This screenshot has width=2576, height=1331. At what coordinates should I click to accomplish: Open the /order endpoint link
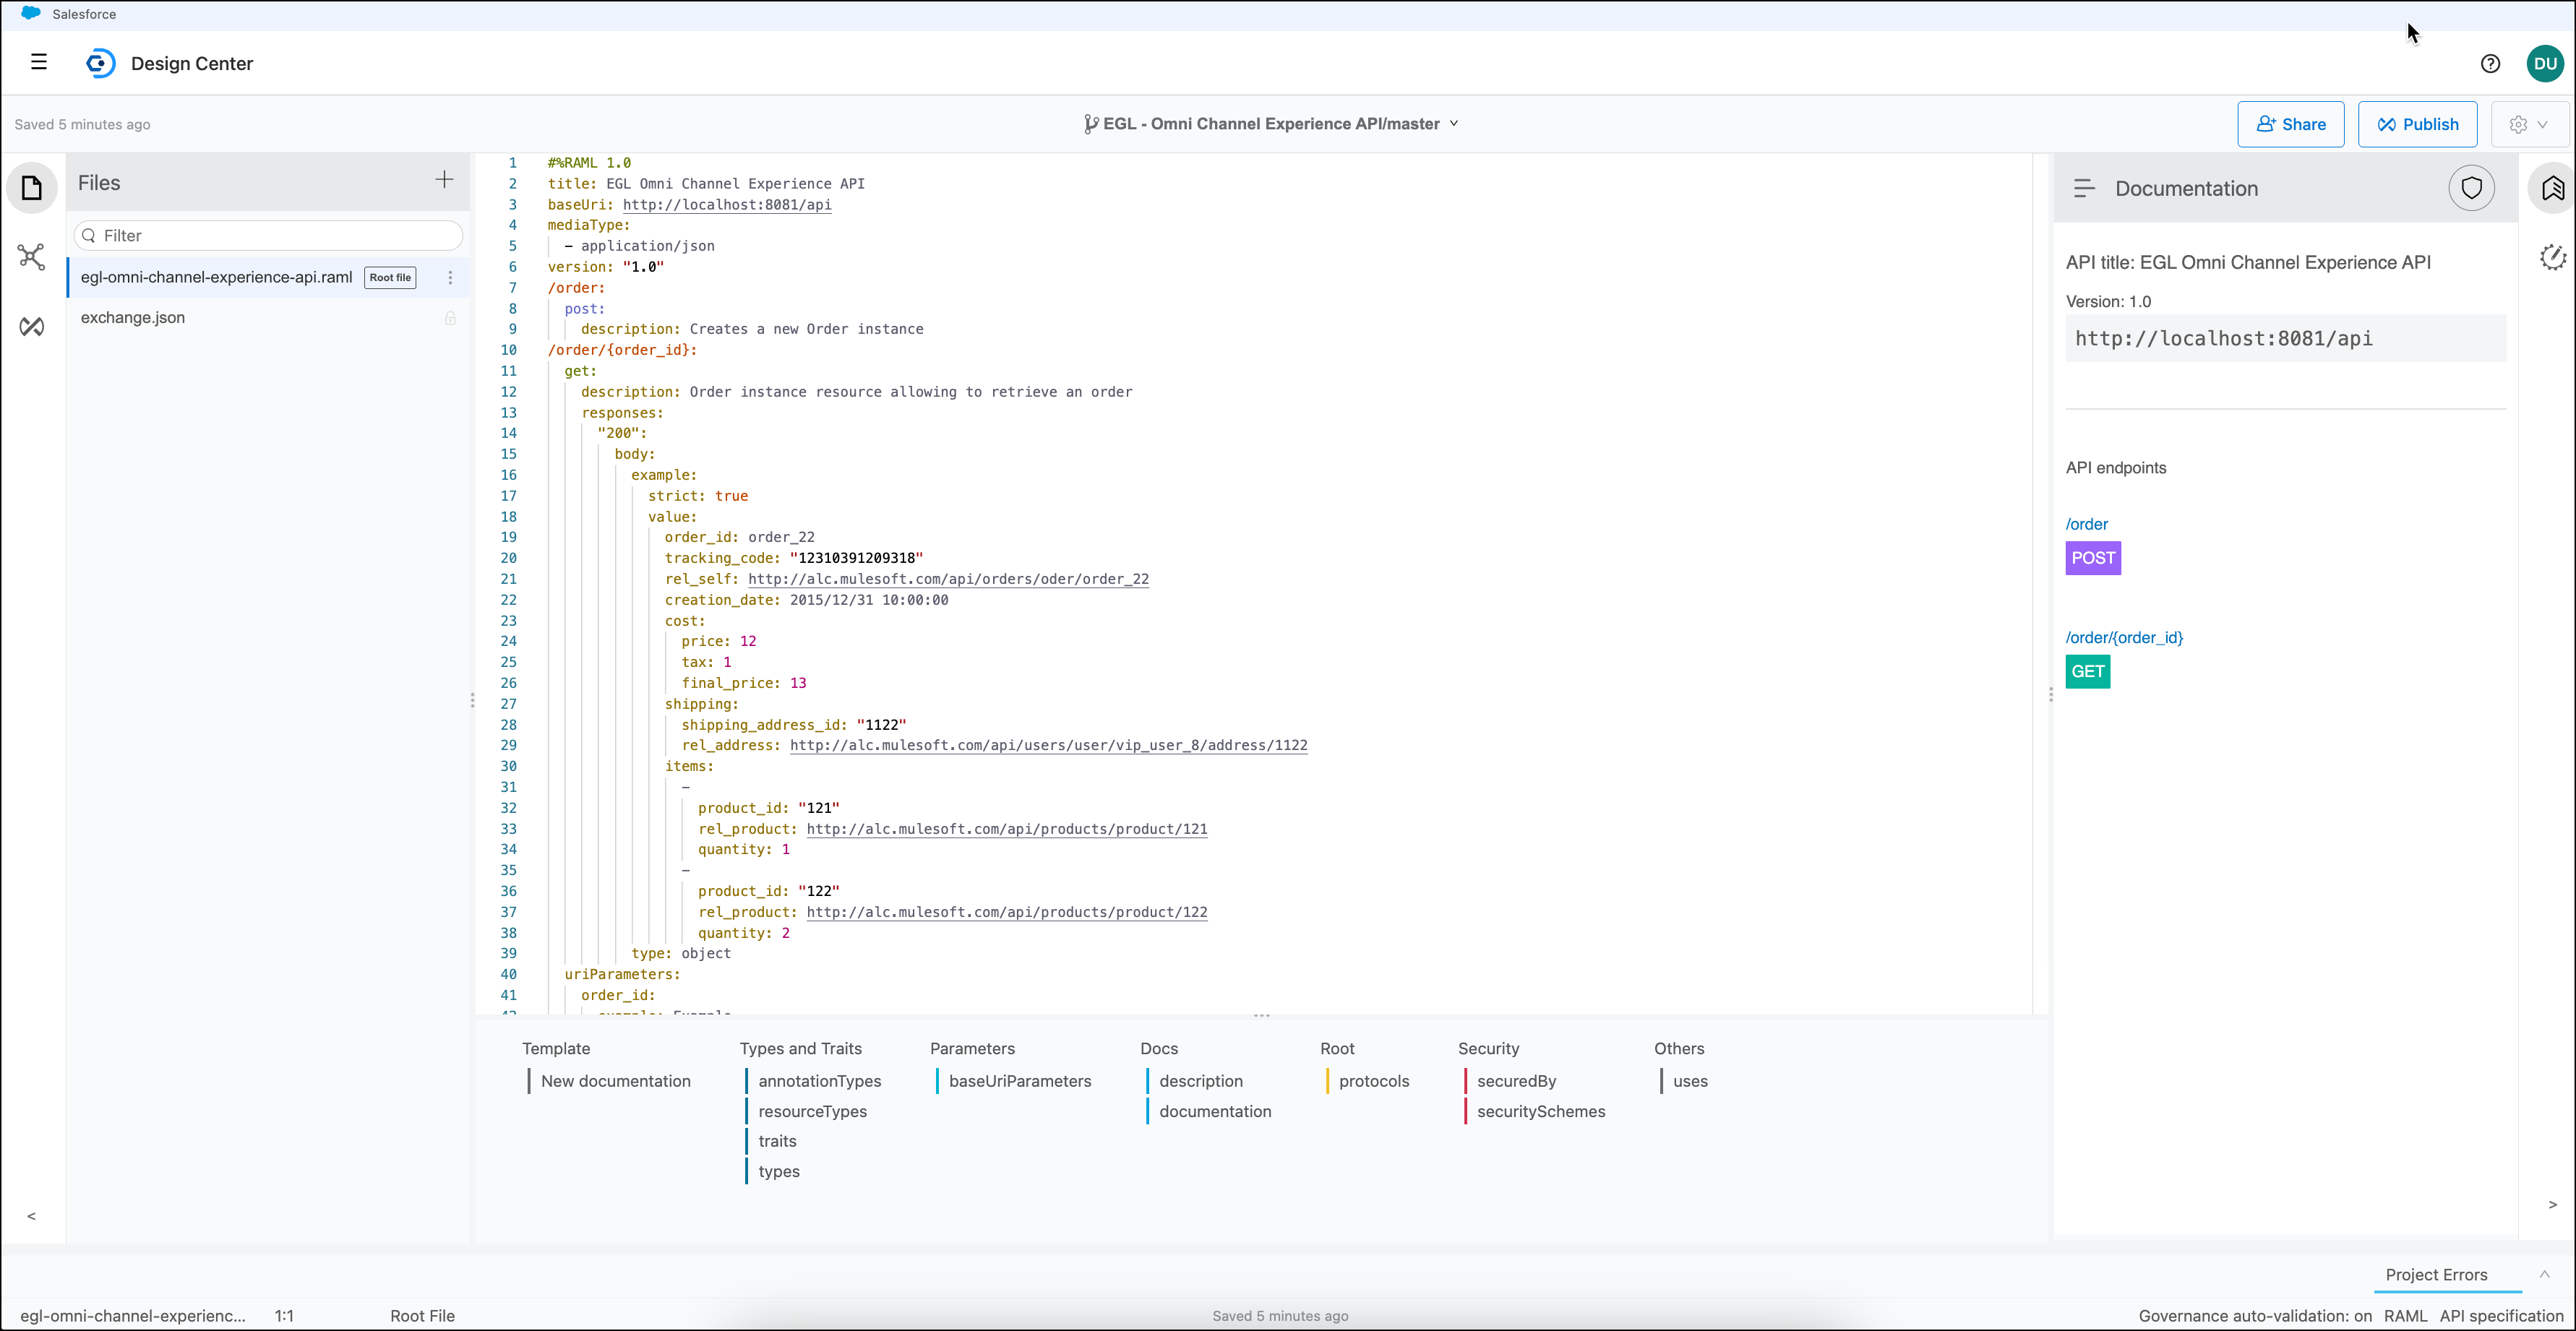point(2086,524)
